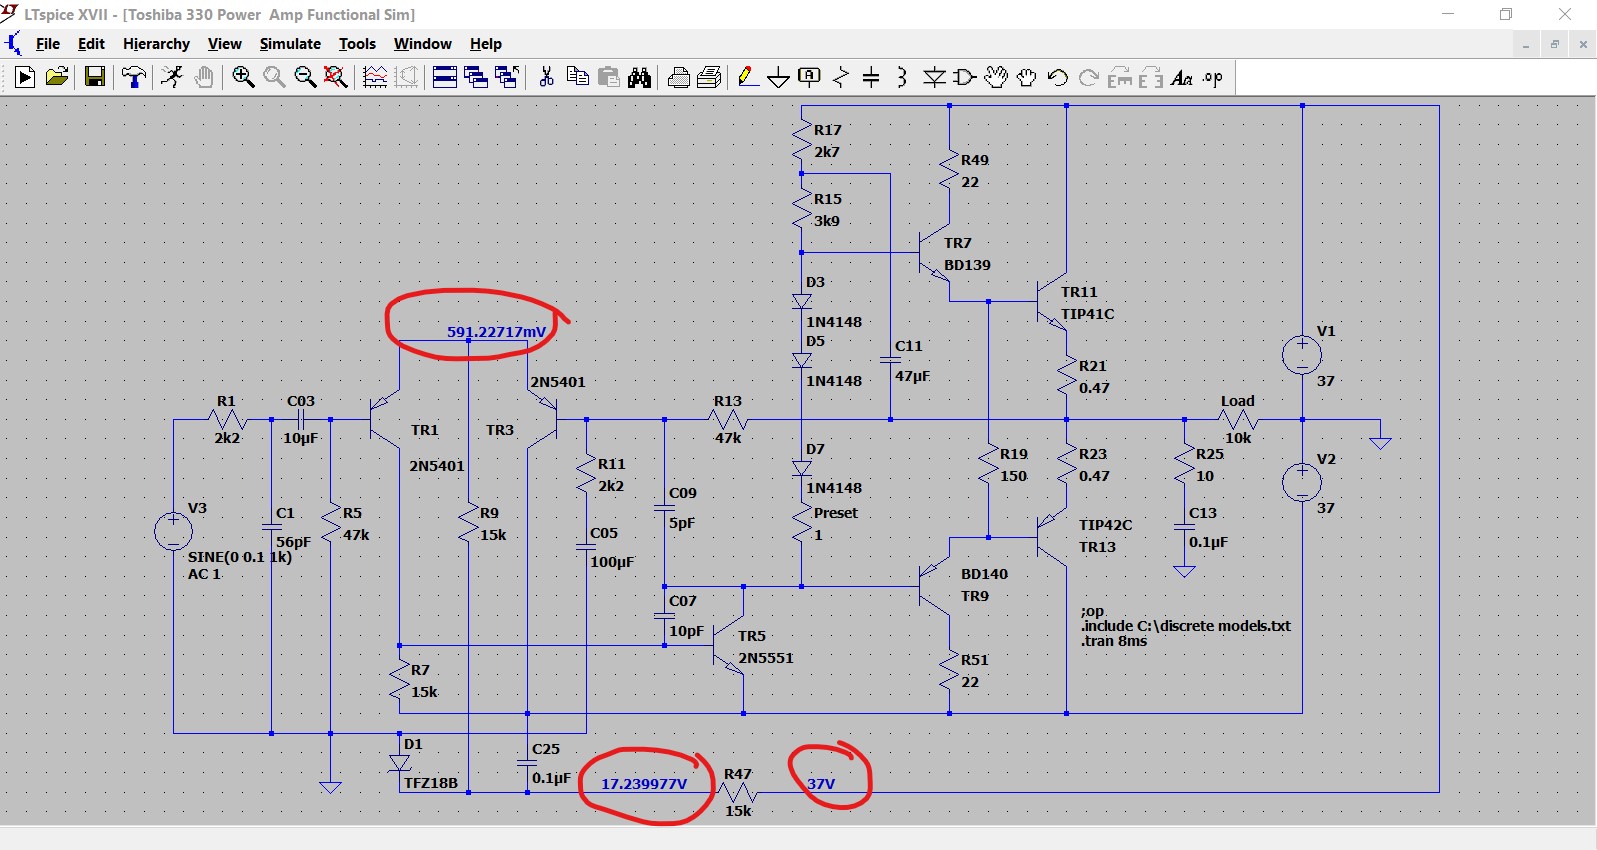
Task: Open Find with binoculars icon
Action: coord(639,77)
